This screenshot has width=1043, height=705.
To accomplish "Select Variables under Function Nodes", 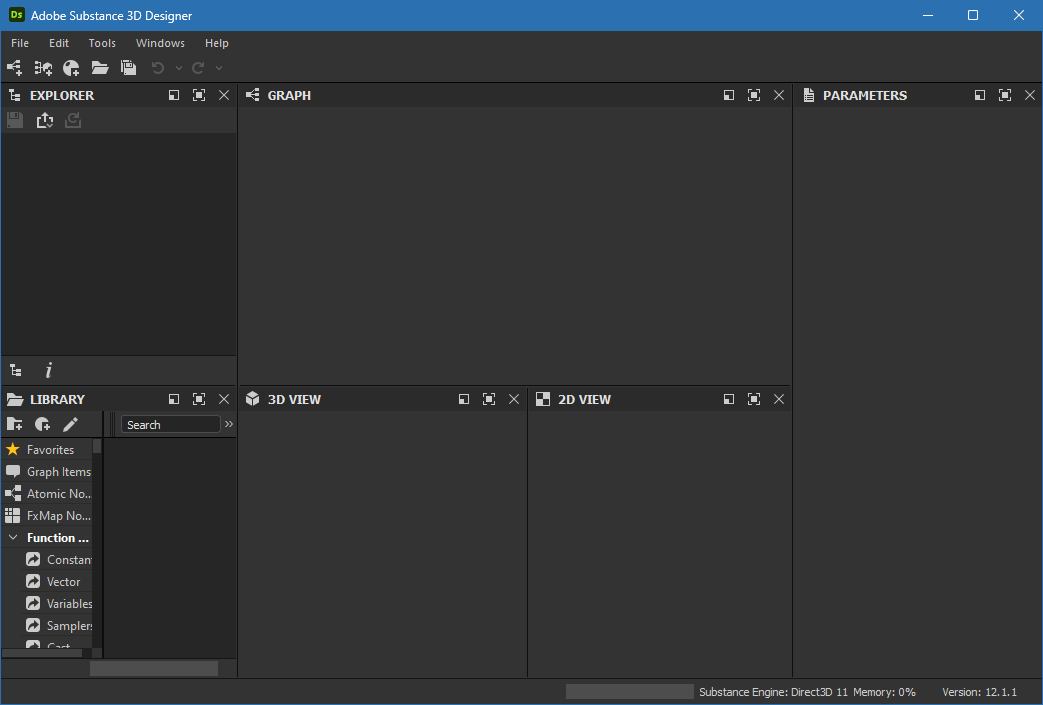I will pyautogui.click(x=58, y=603).
